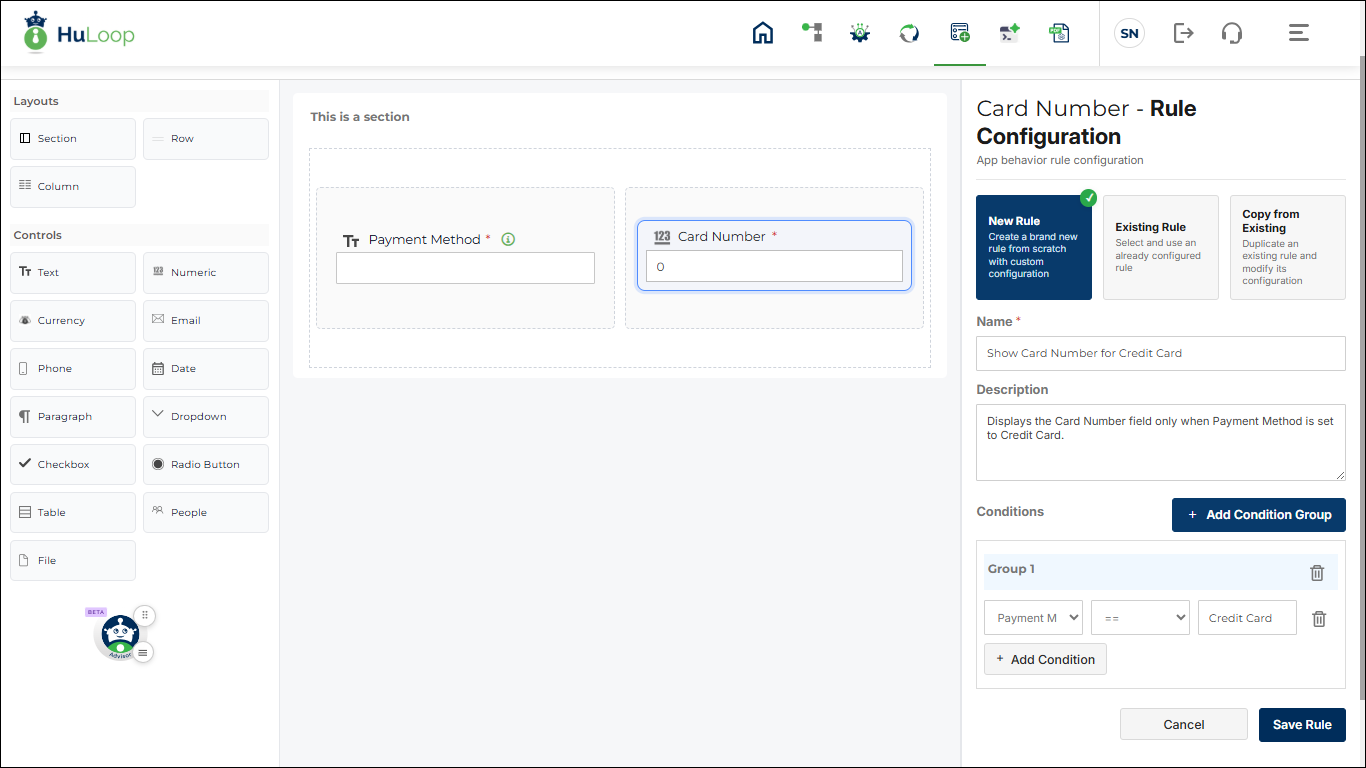Pick the Checkbox control
The height and width of the screenshot is (768, 1366).
(73, 465)
